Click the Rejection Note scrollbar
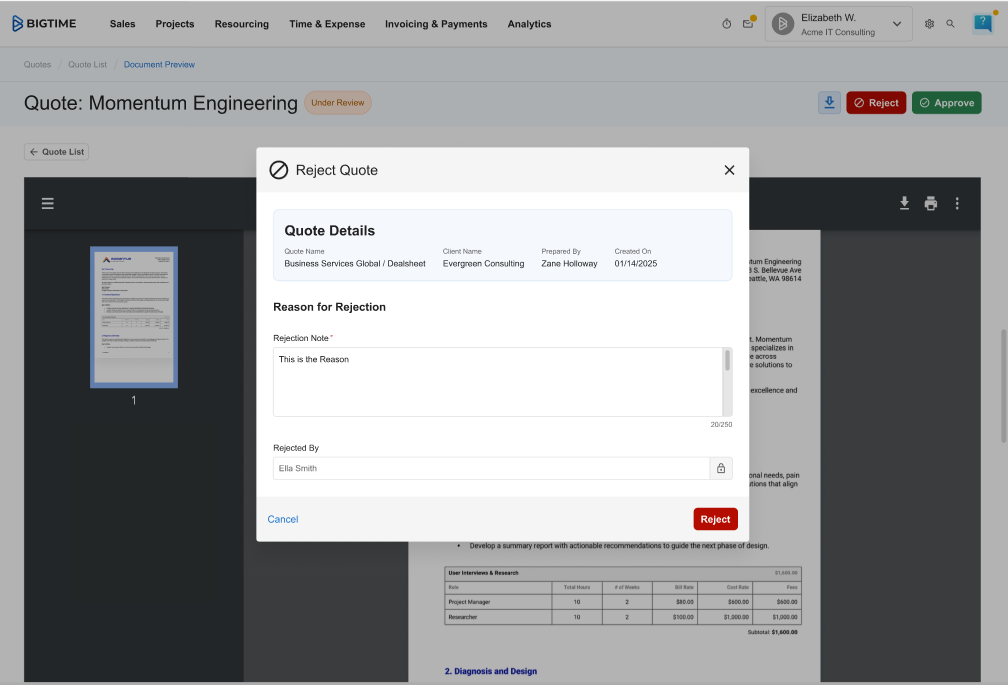This screenshot has width=1008, height=685. (727, 361)
